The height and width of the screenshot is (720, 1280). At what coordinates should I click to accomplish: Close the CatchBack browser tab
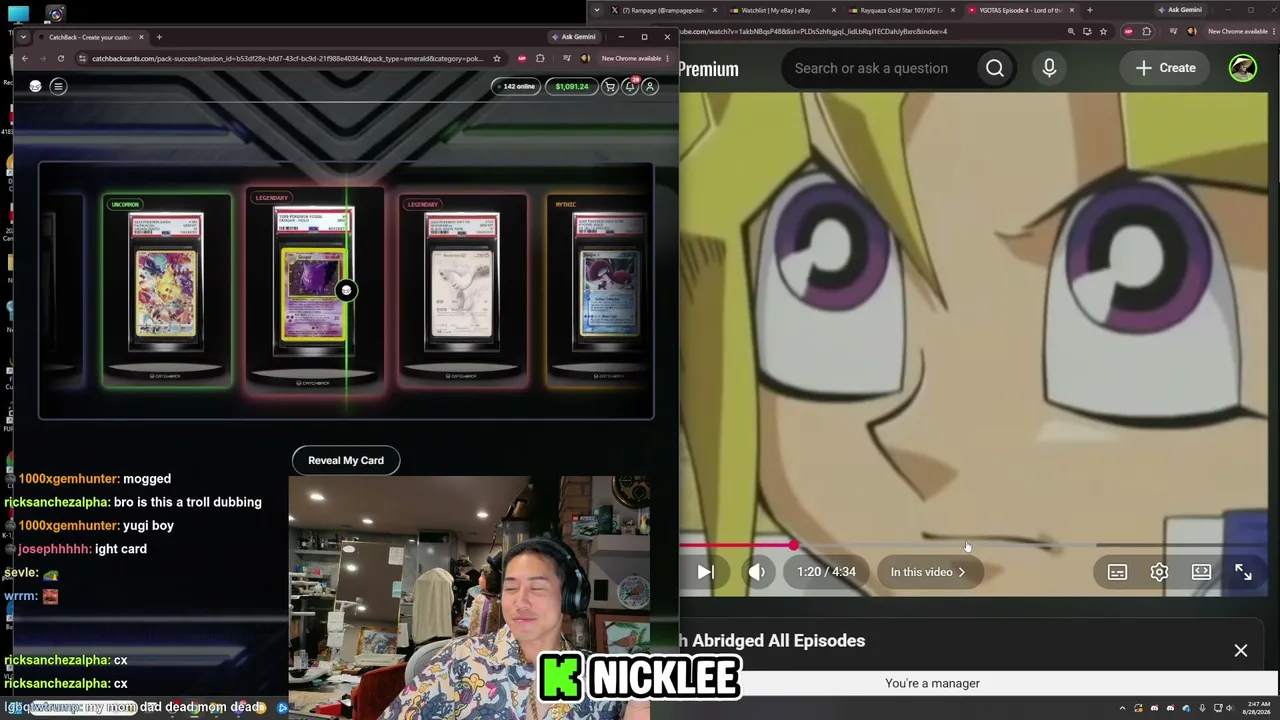click(141, 37)
